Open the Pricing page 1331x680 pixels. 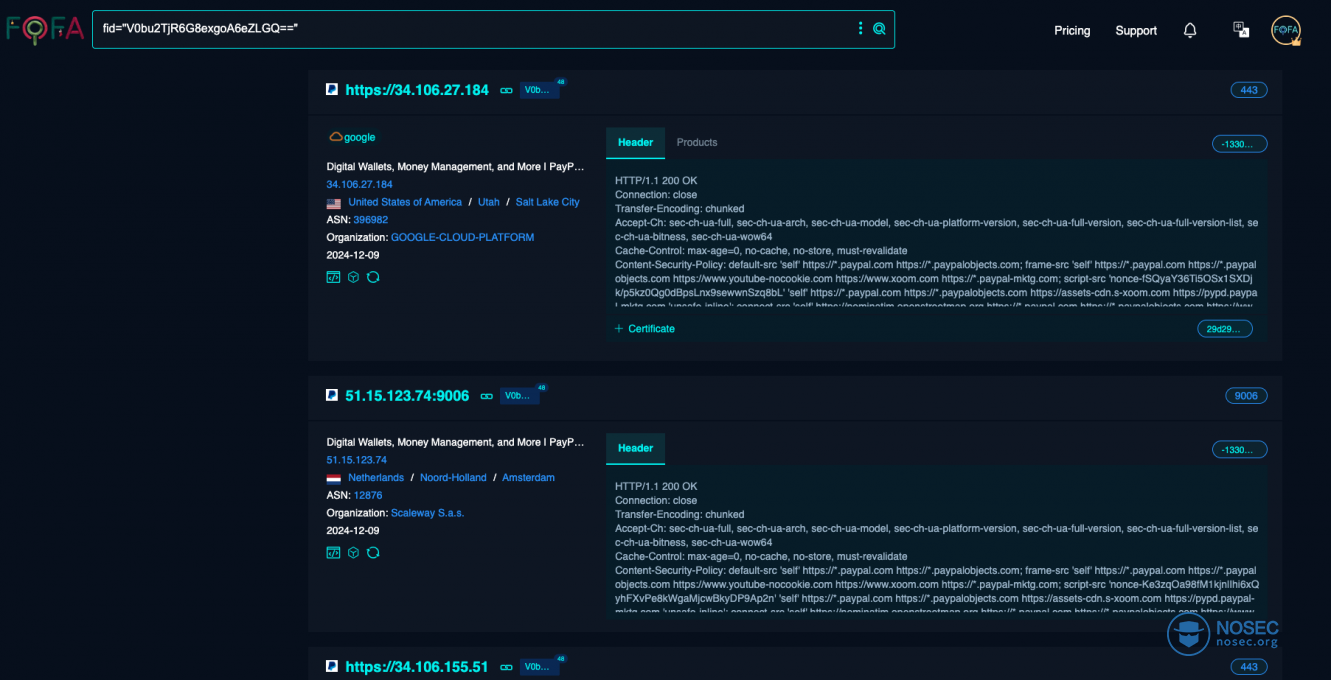point(1072,30)
